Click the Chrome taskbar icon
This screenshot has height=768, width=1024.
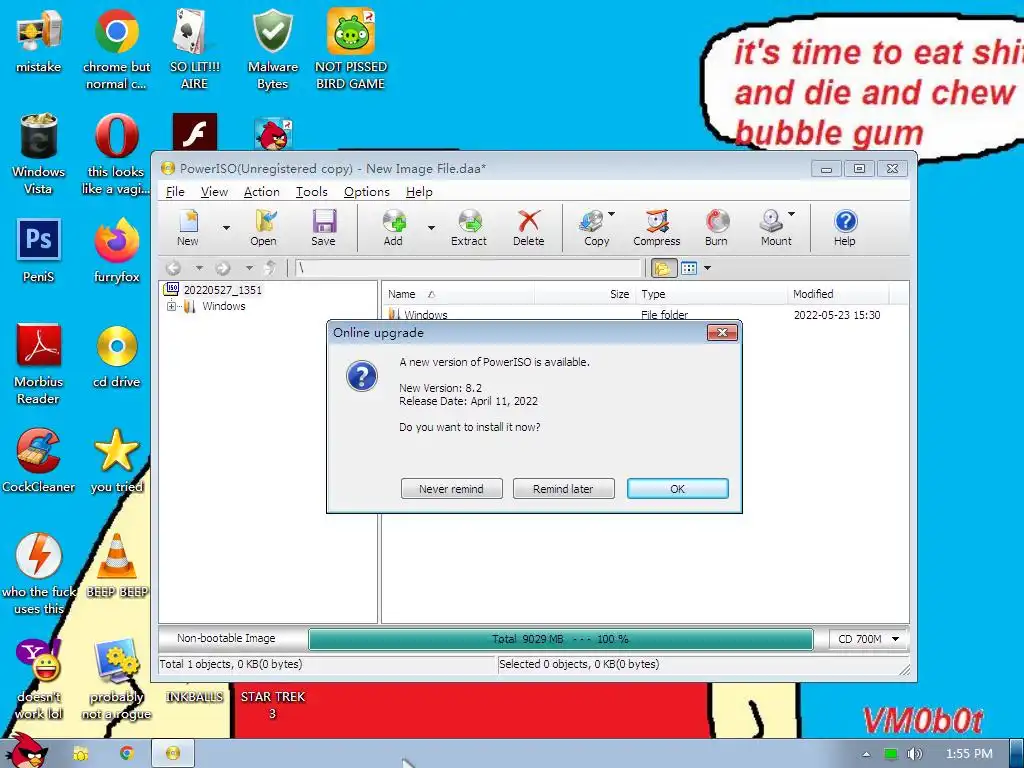point(126,754)
